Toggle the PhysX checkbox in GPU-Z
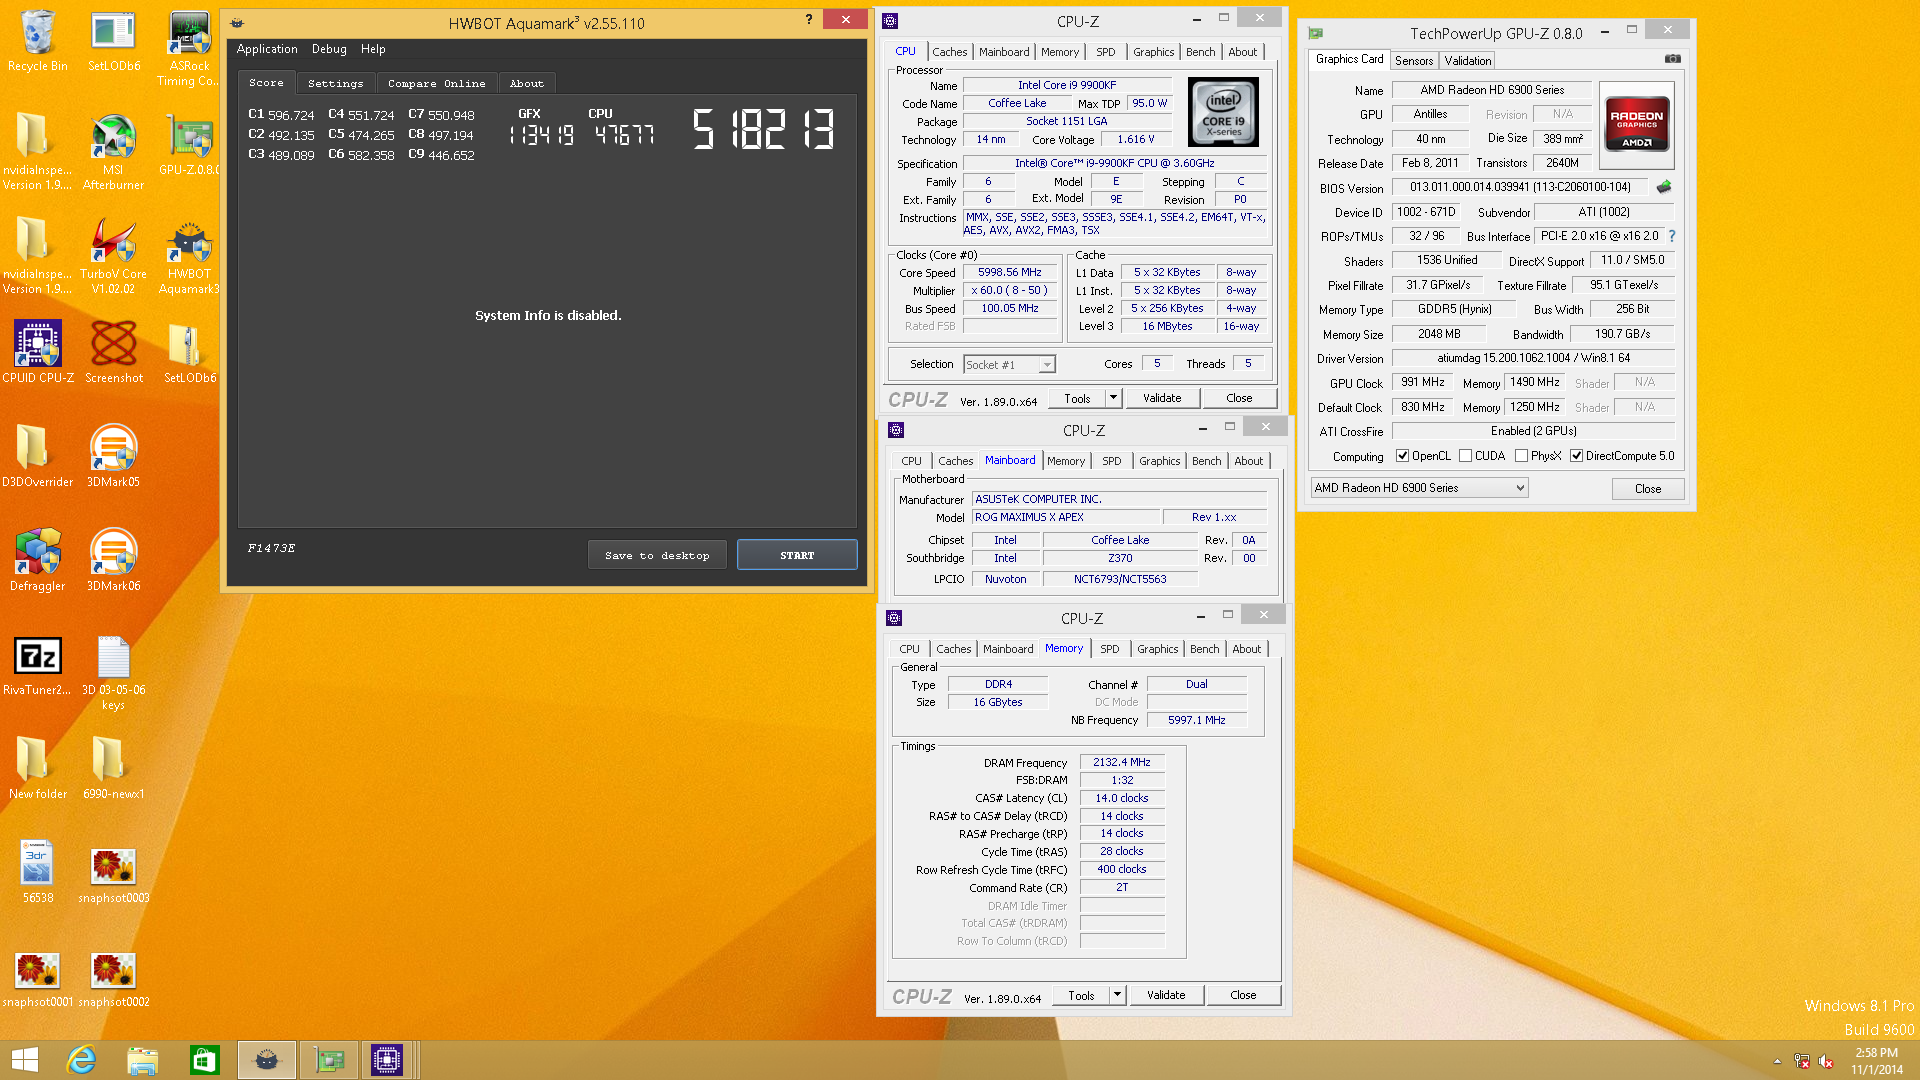Viewport: 1920px width, 1080px height. click(1521, 456)
